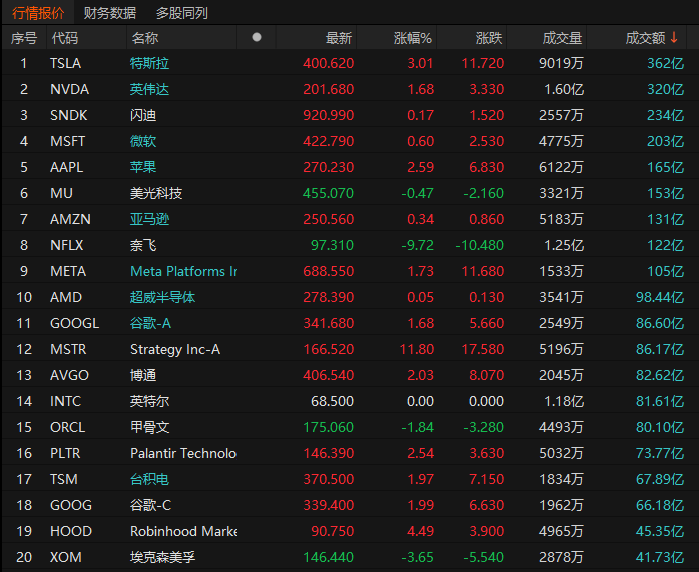Click the circle marker icon in header
The width and height of the screenshot is (699, 572).
pos(257,38)
